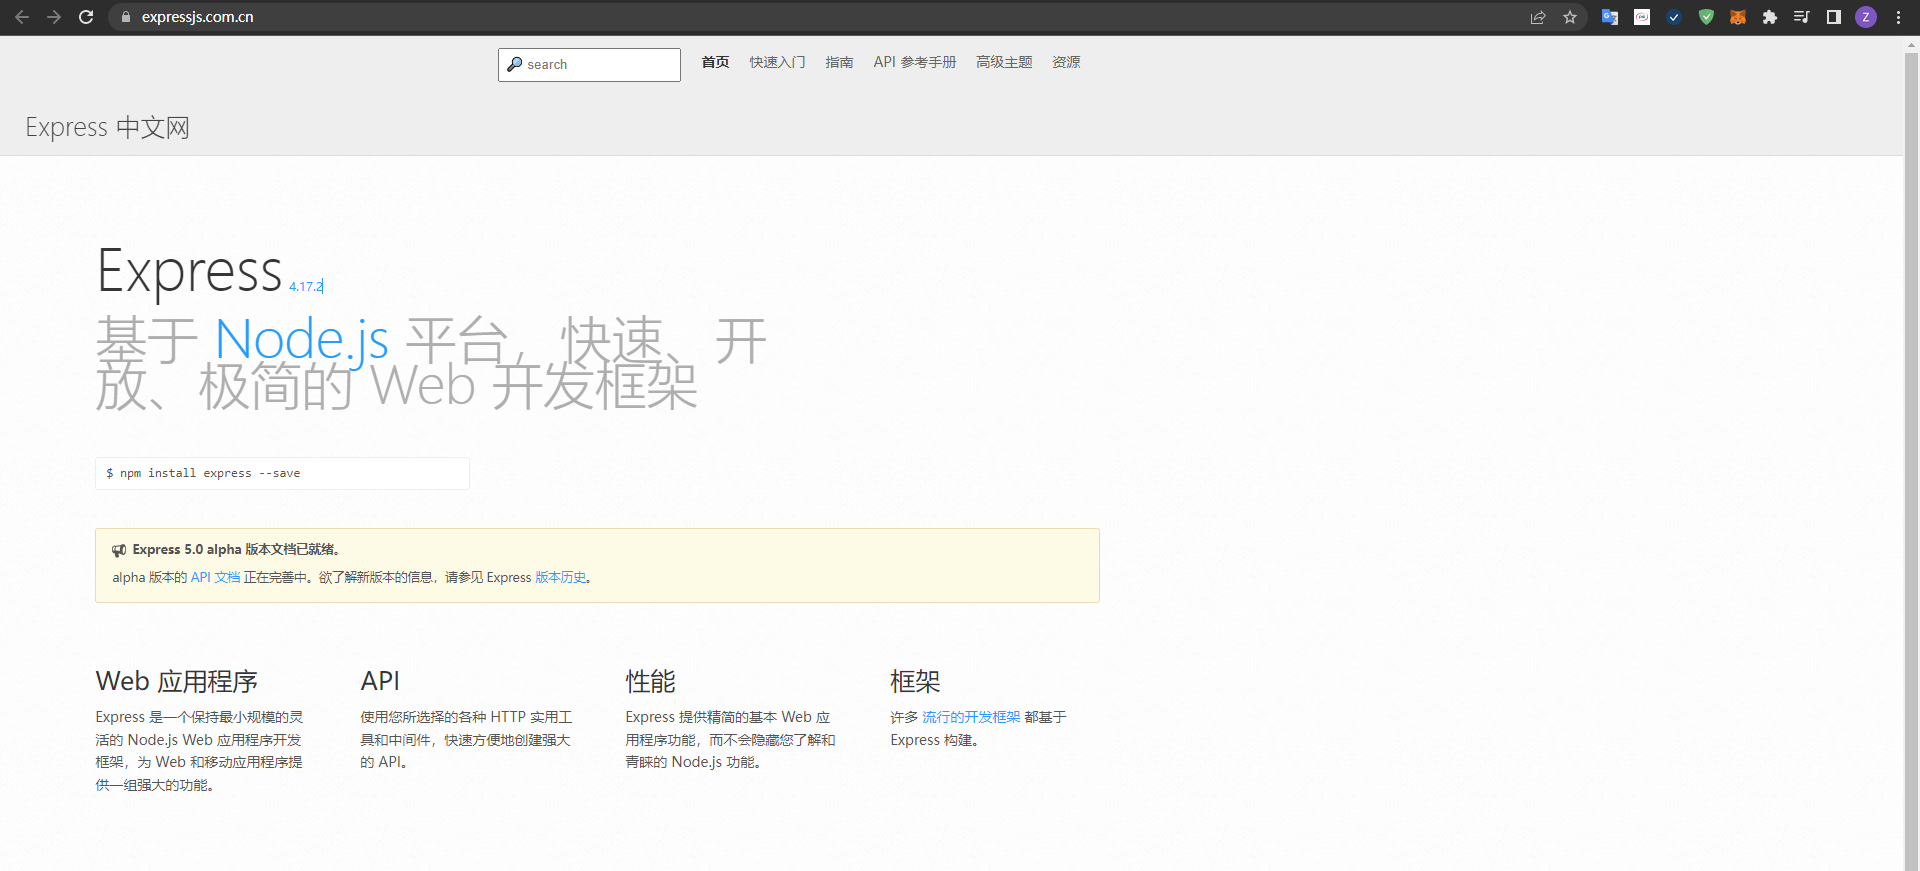Click the Express 中文网 site logo
The height and width of the screenshot is (871, 1920).
pyautogui.click(x=107, y=128)
